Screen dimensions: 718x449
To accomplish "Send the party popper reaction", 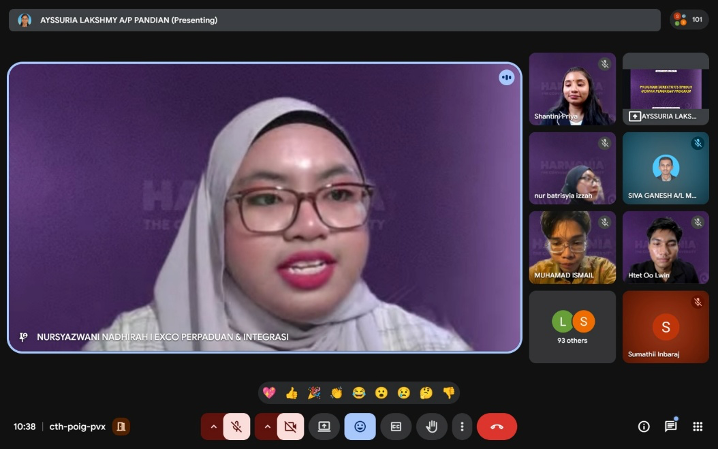I will pyautogui.click(x=314, y=393).
